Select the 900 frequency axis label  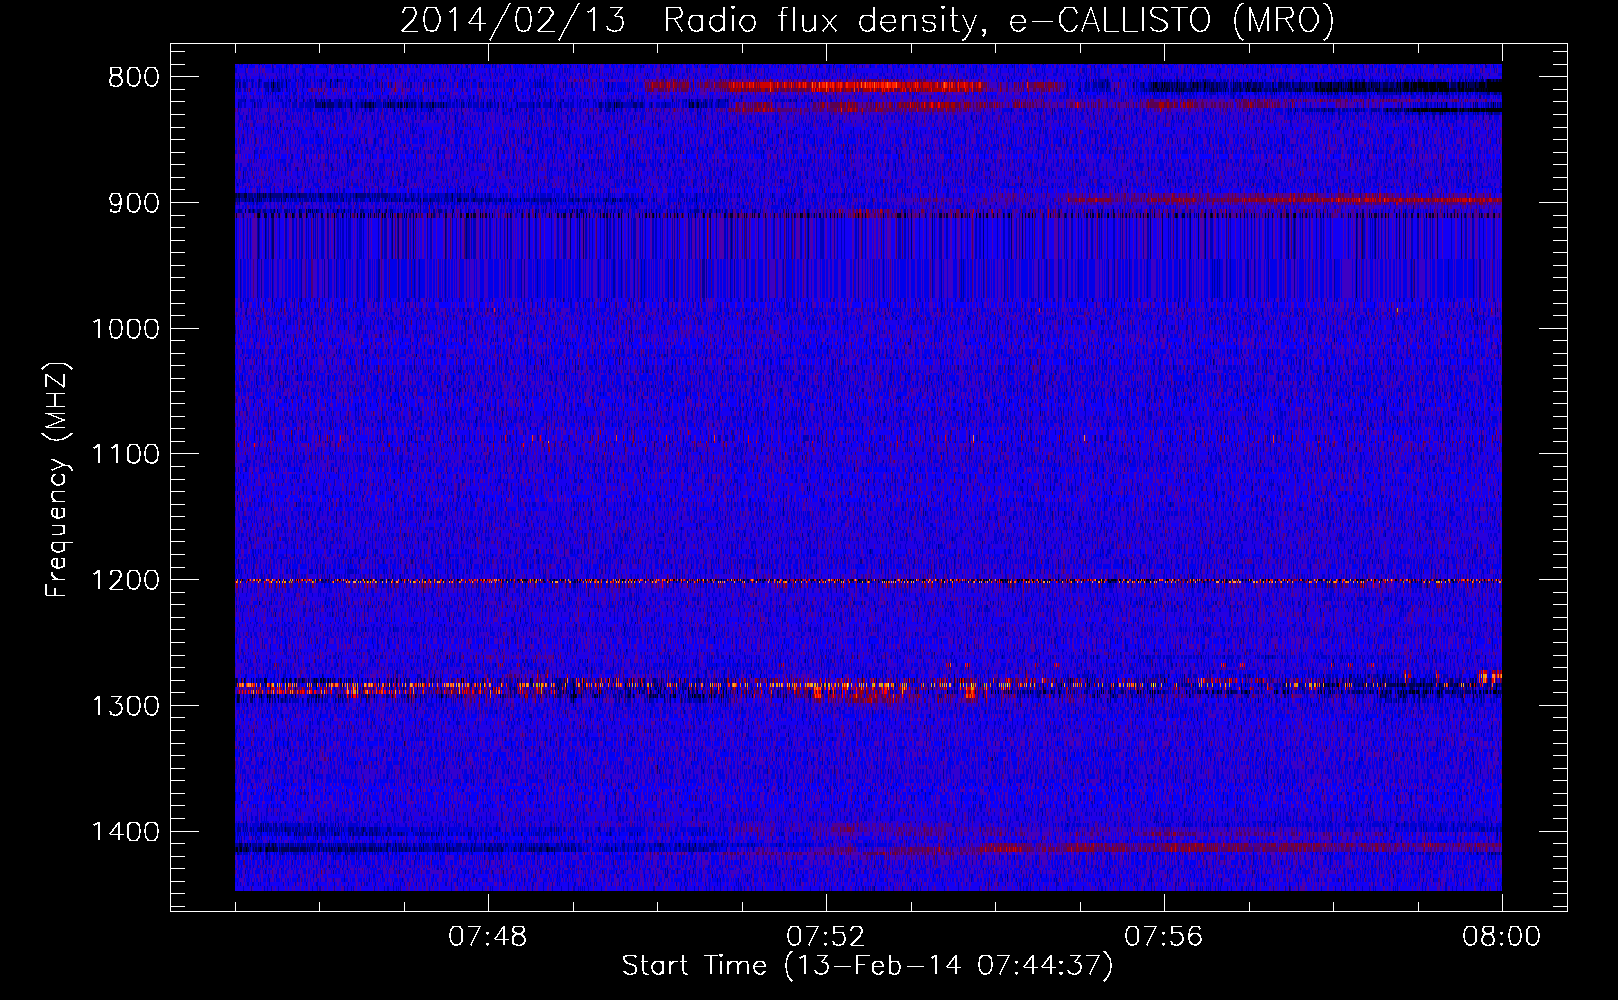tap(134, 203)
